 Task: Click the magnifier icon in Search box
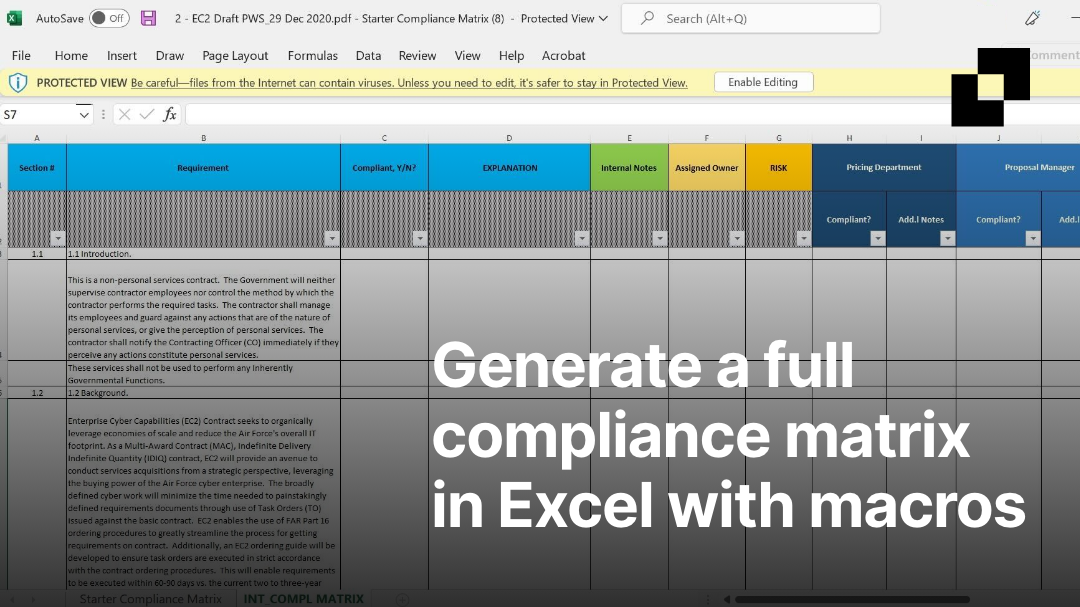tap(647, 18)
